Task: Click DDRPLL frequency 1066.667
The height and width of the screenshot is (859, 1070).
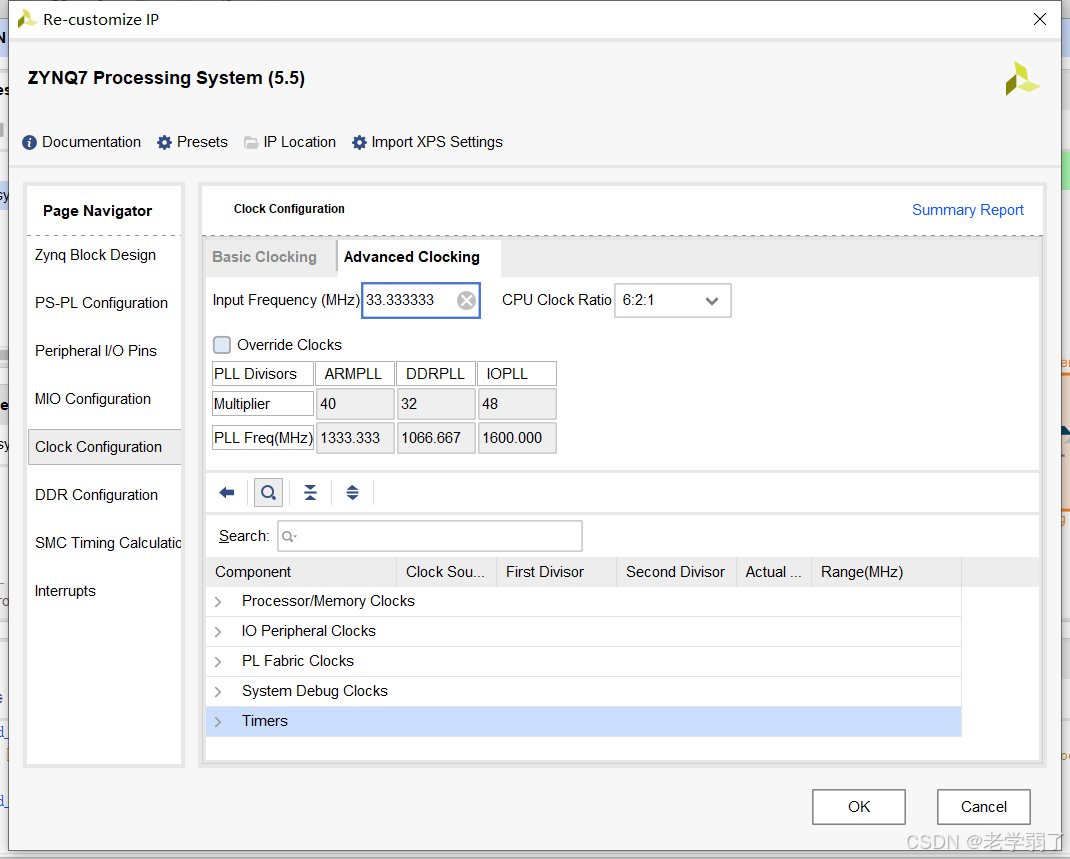Action: click(x=436, y=438)
